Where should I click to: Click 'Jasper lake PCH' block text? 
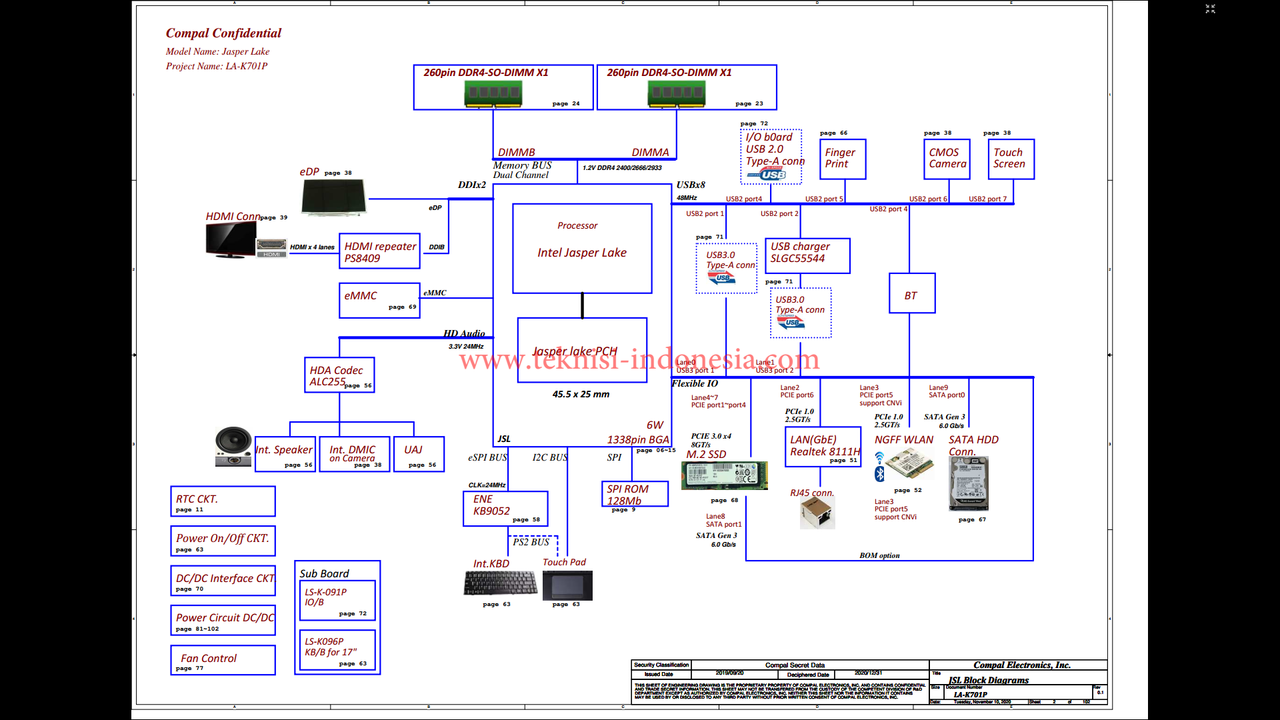(x=575, y=352)
